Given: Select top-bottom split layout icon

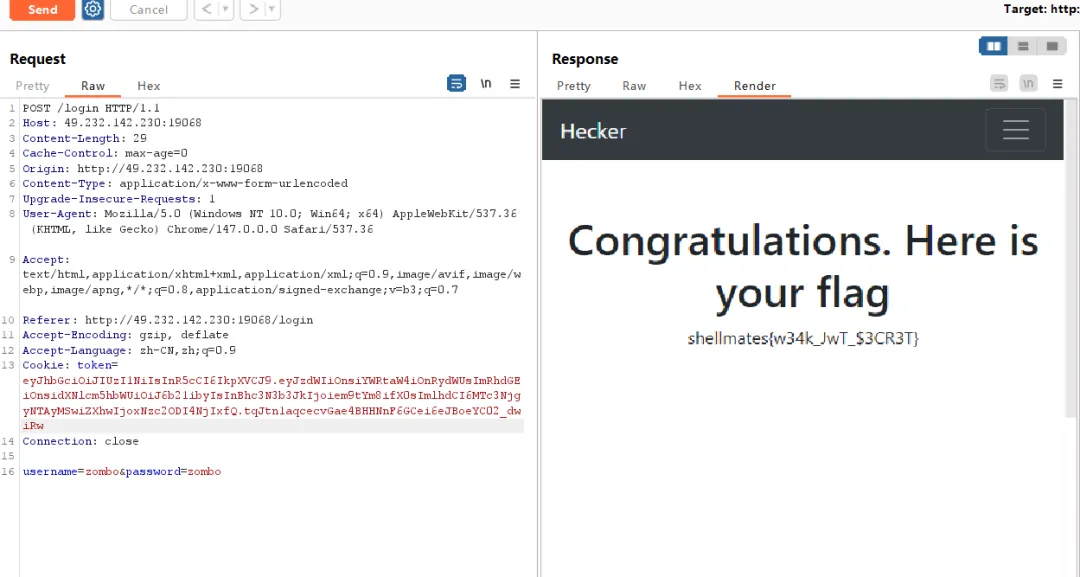Looking at the screenshot, I should (x=1024, y=46).
